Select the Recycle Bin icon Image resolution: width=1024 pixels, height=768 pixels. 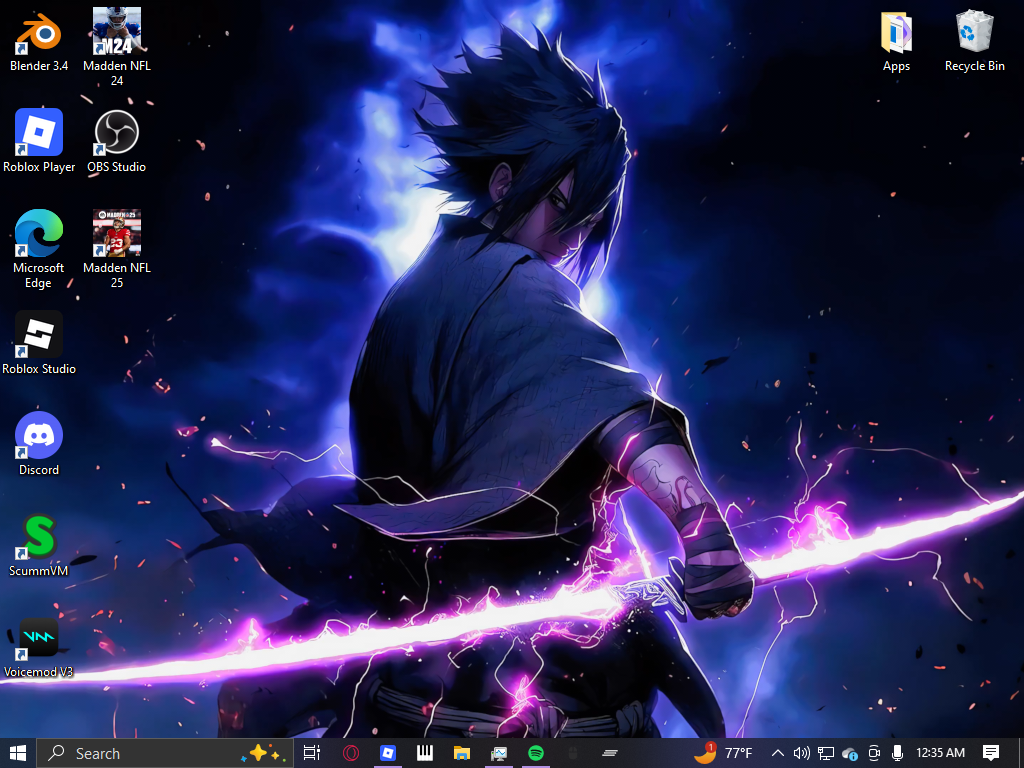tap(974, 40)
